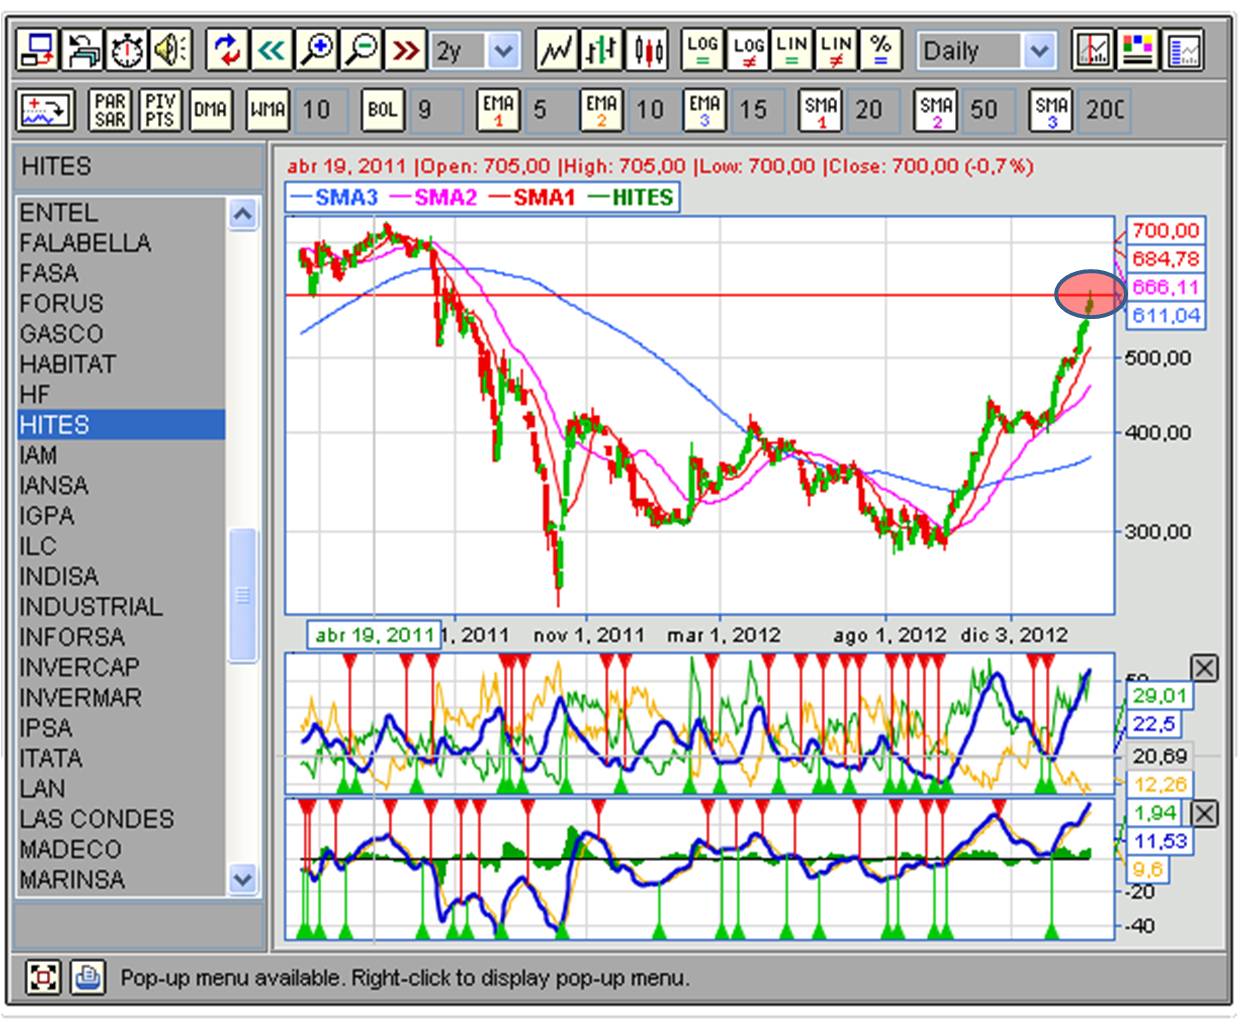Screen dimensions: 1246x1033
Task: Close the upper indicator panel
Action: point(1205,668)
